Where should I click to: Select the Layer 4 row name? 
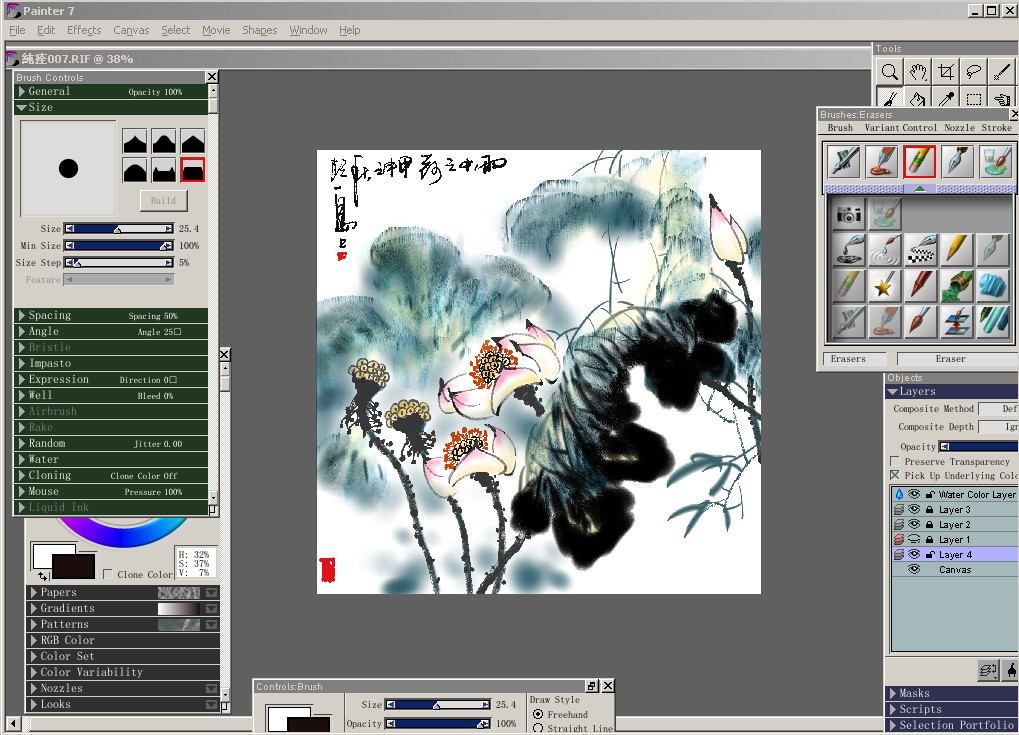(x=955, y=554)
